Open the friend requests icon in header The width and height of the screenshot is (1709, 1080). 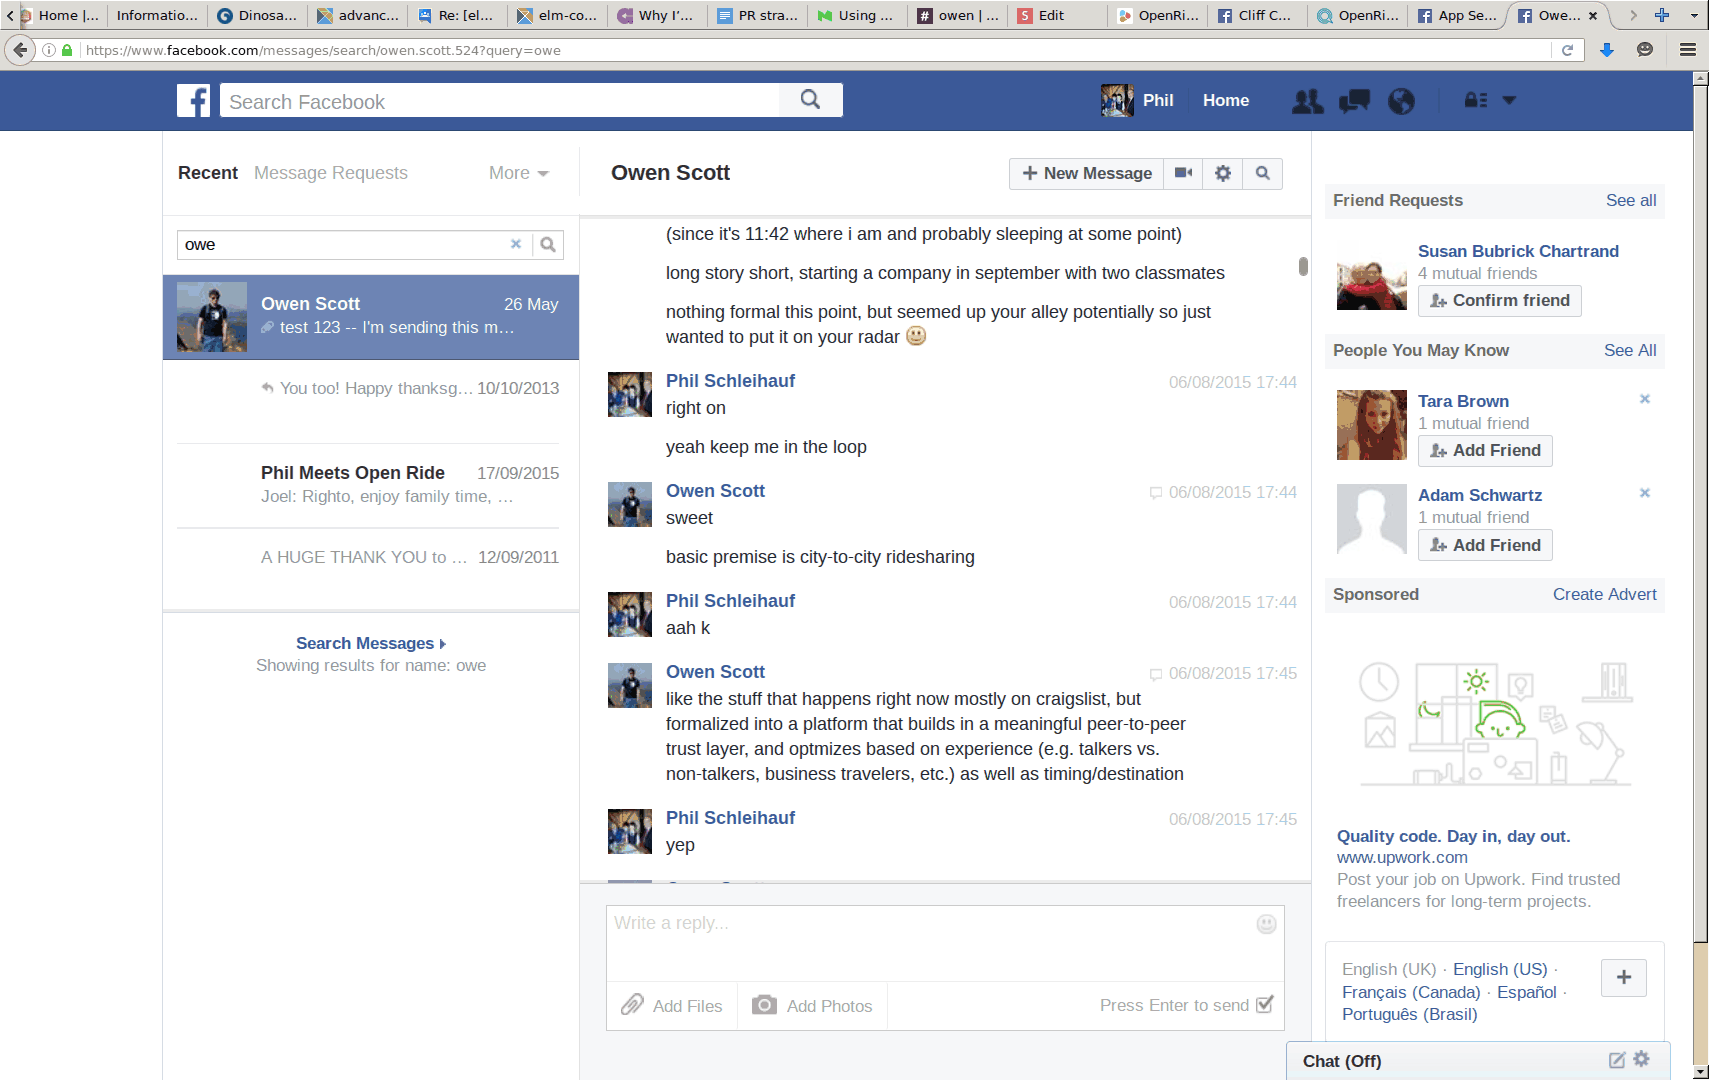pyautogui.click(x=1307, y=101)
